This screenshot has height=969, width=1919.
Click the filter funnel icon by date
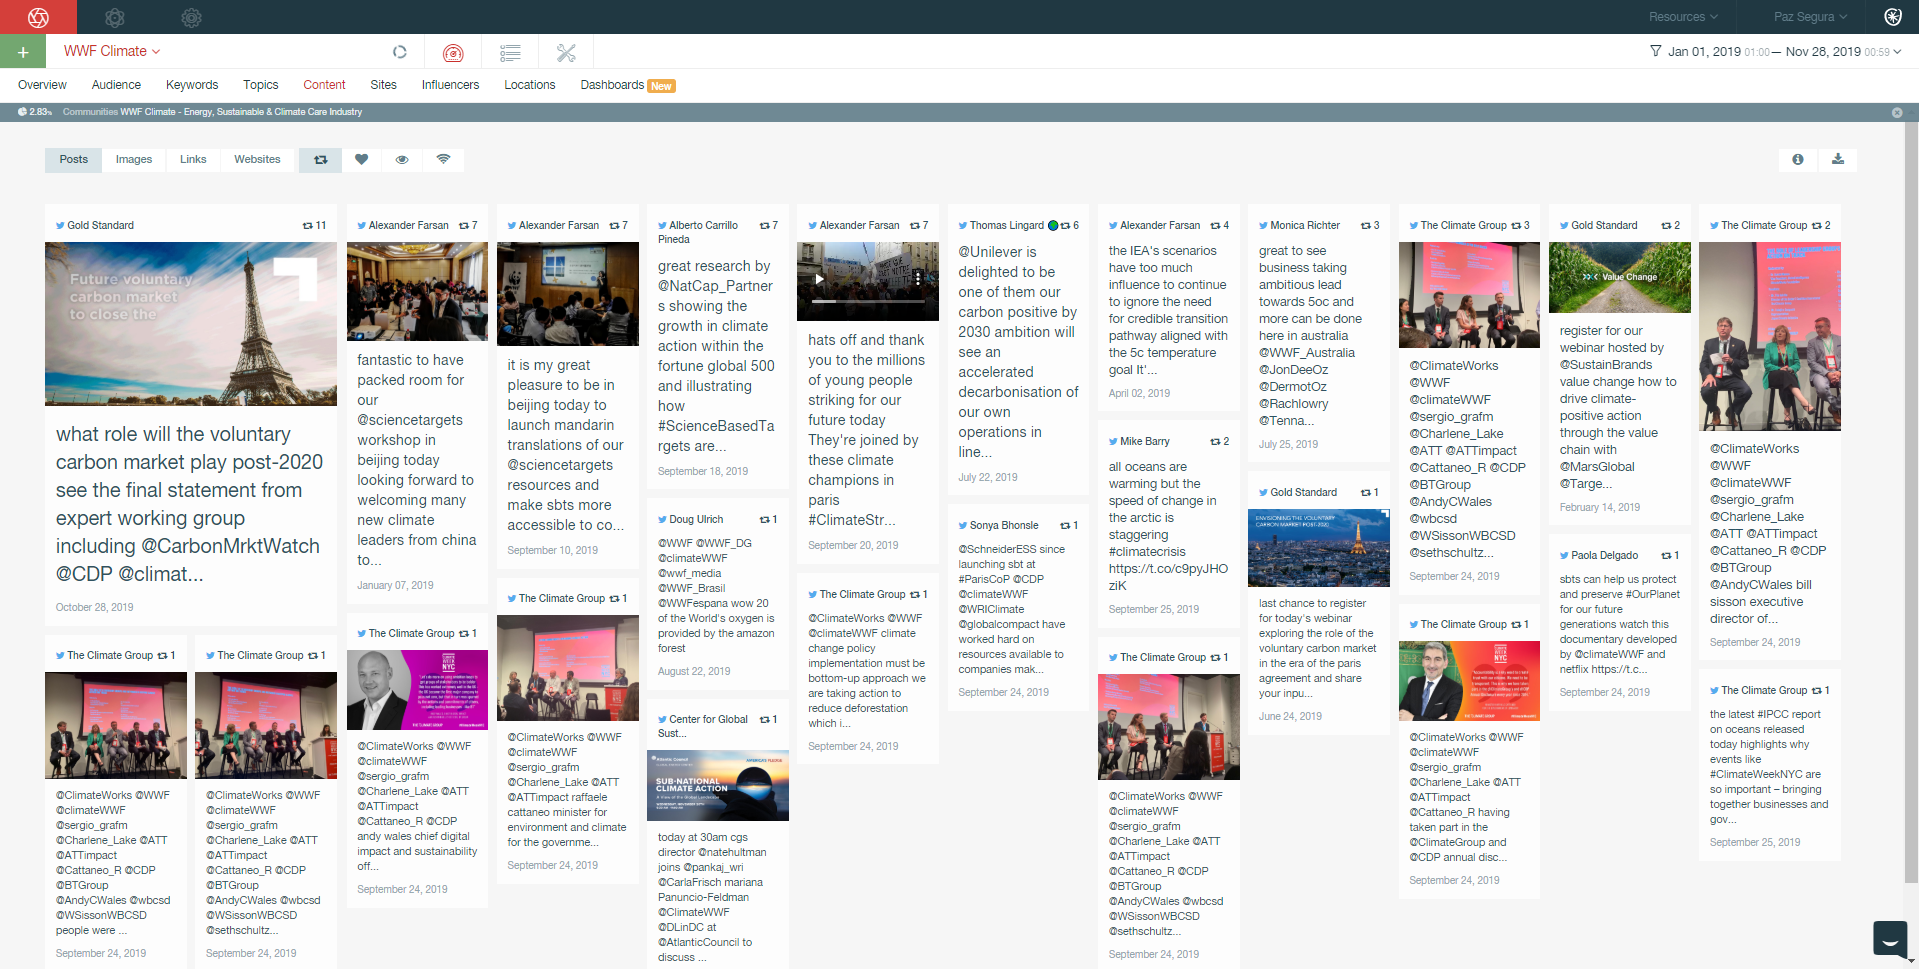click(x=1656, y=51)
